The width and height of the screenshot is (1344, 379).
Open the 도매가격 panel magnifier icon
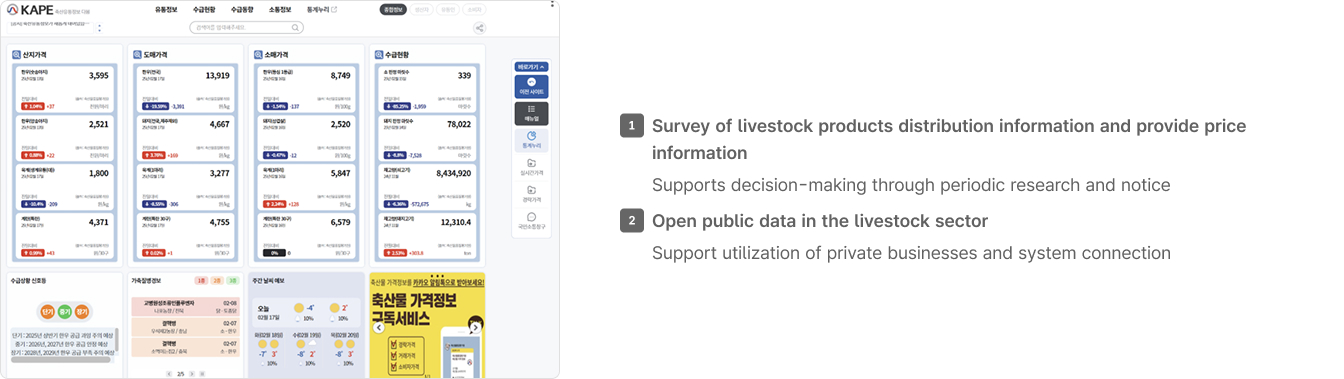[137, 54]
